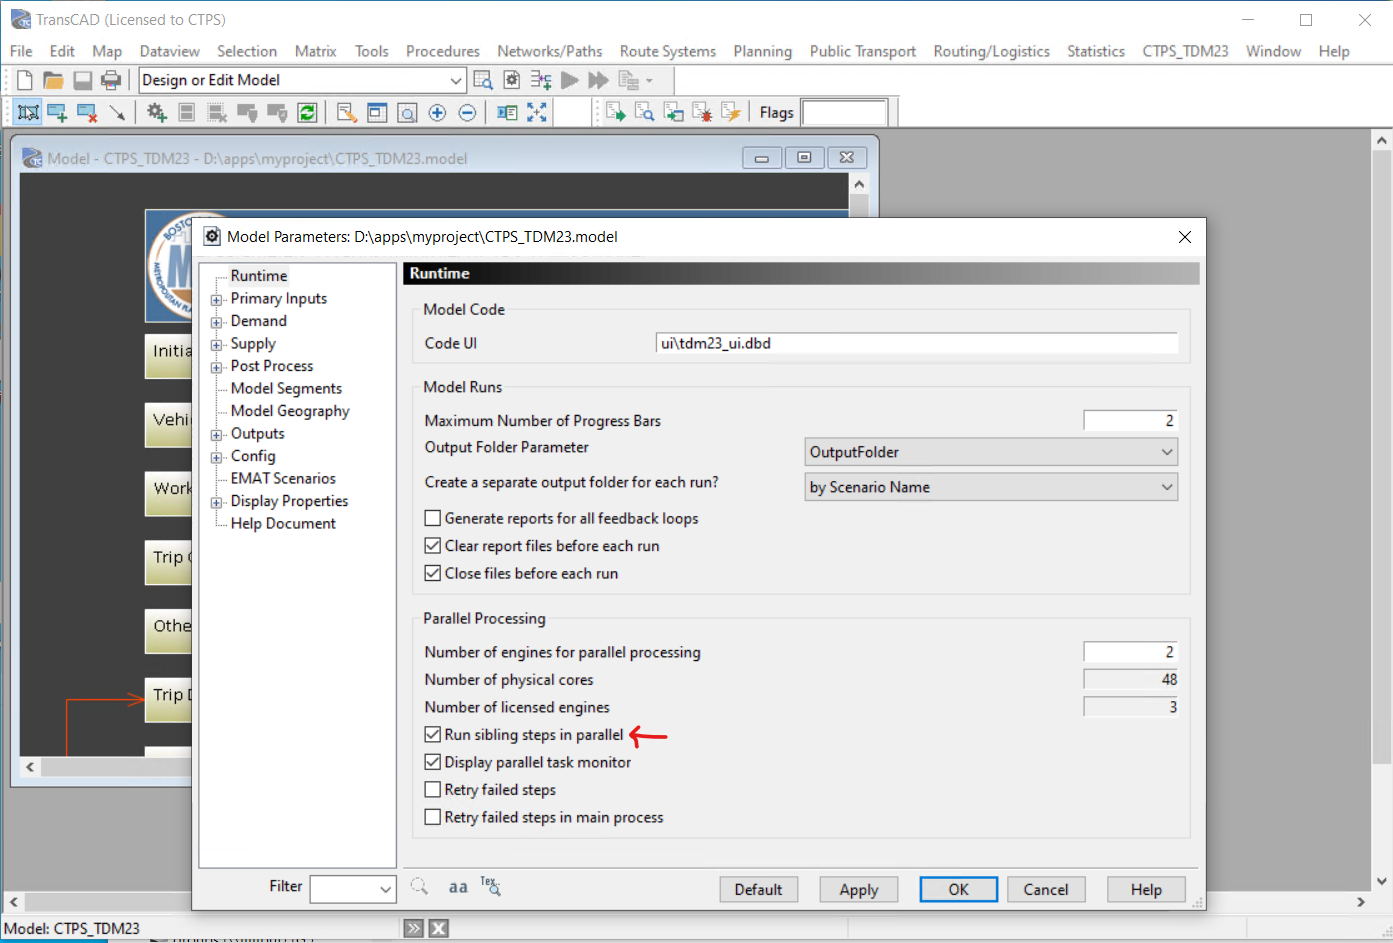This screenshot has height=943, width=1393.
Task: Select the arrow link tool icon
Action: 117,113
